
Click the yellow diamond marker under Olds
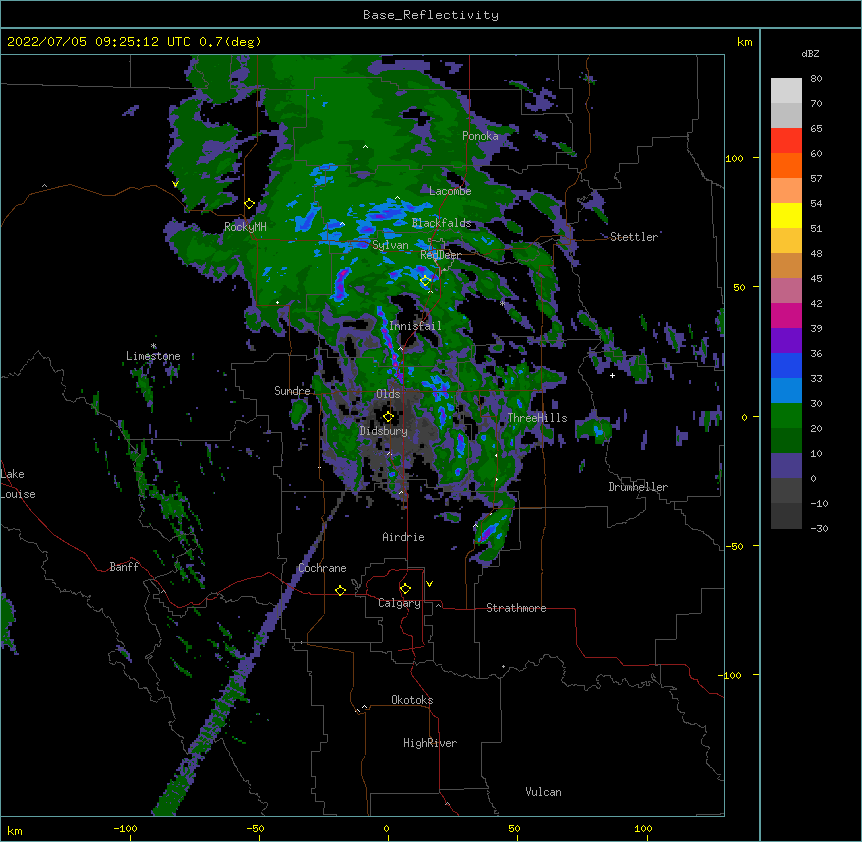click(388, 417)
